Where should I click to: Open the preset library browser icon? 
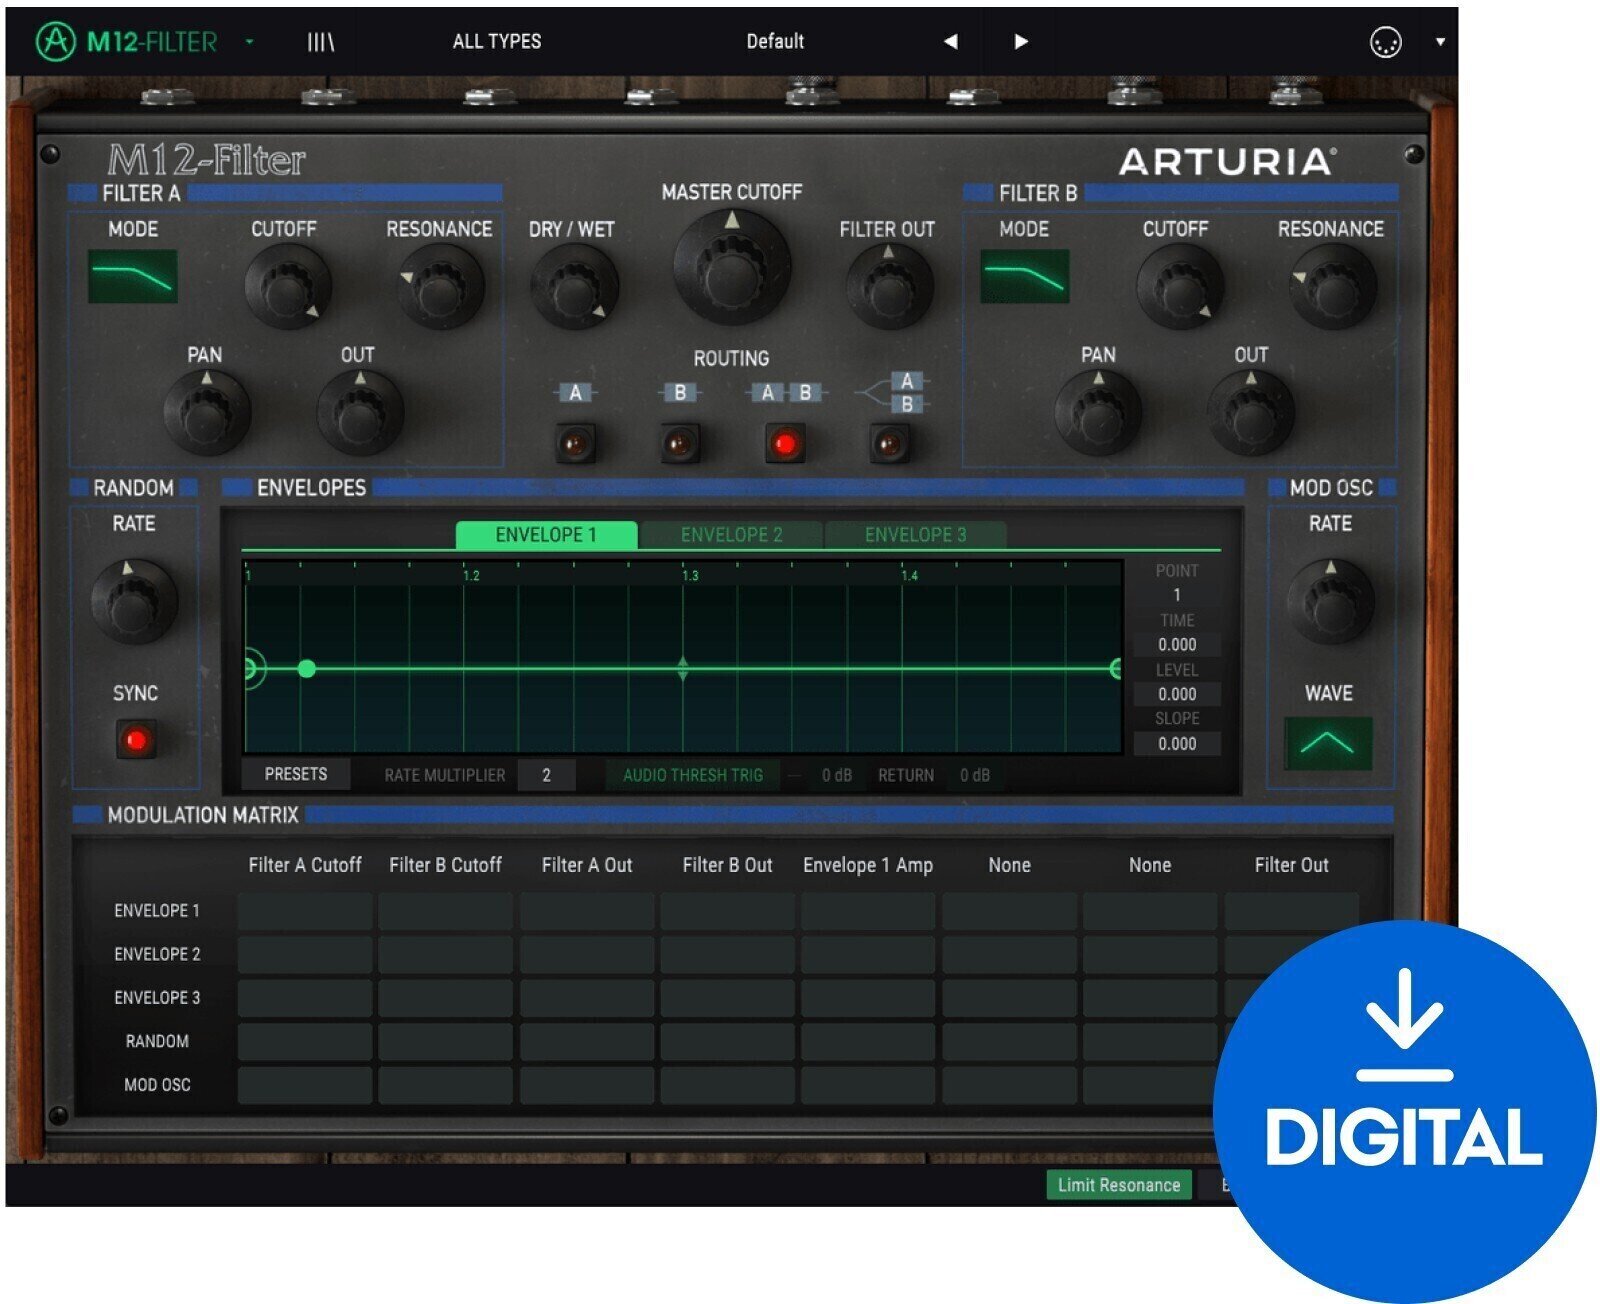[322, 41]
